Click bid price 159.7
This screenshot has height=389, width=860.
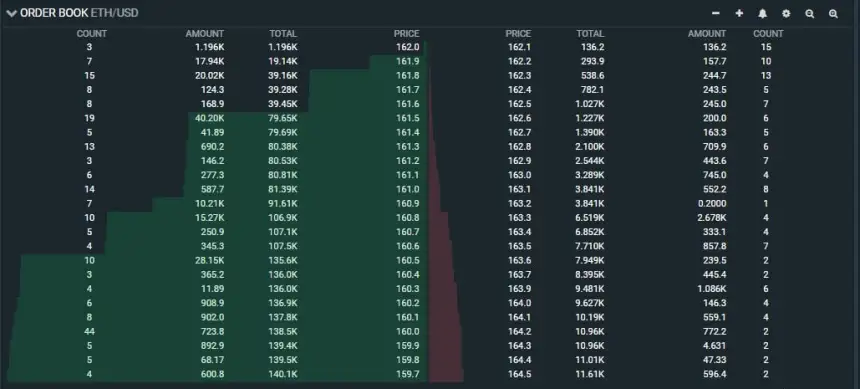coord(408,374)
